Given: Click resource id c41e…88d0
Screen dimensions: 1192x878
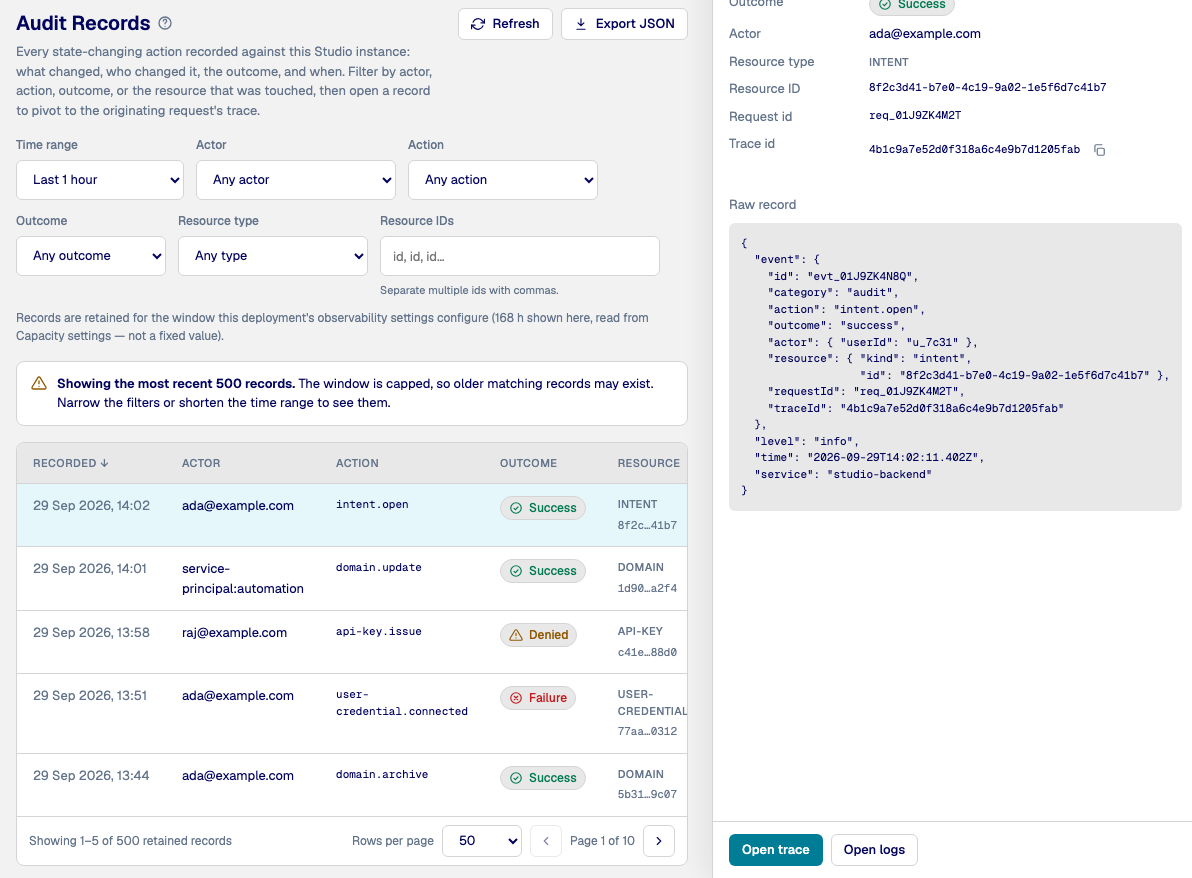Looking at the screenshot, I should (x=647, y=652).
